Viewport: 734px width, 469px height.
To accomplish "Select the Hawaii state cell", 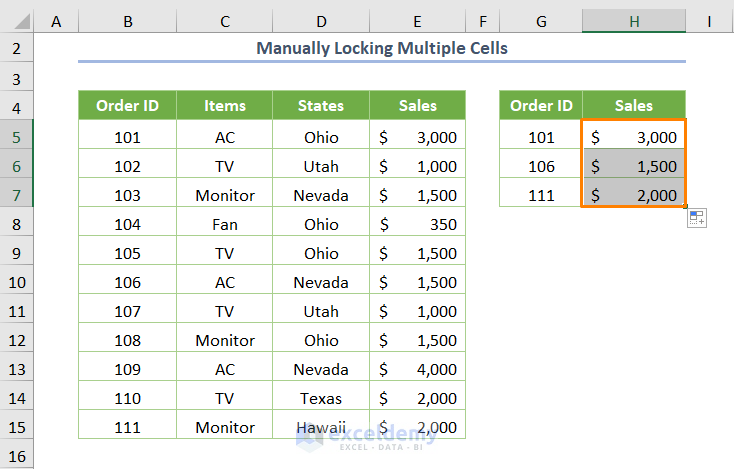I will pyautogui.click(x=321, y=427).
